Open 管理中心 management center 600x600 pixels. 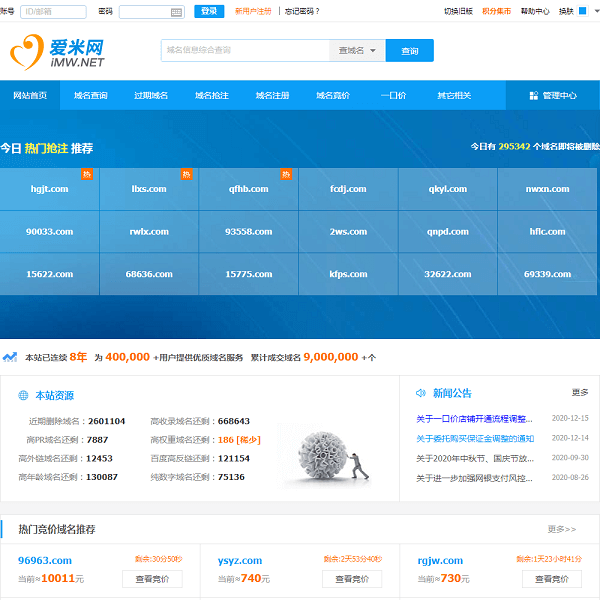tap(553, 95)
